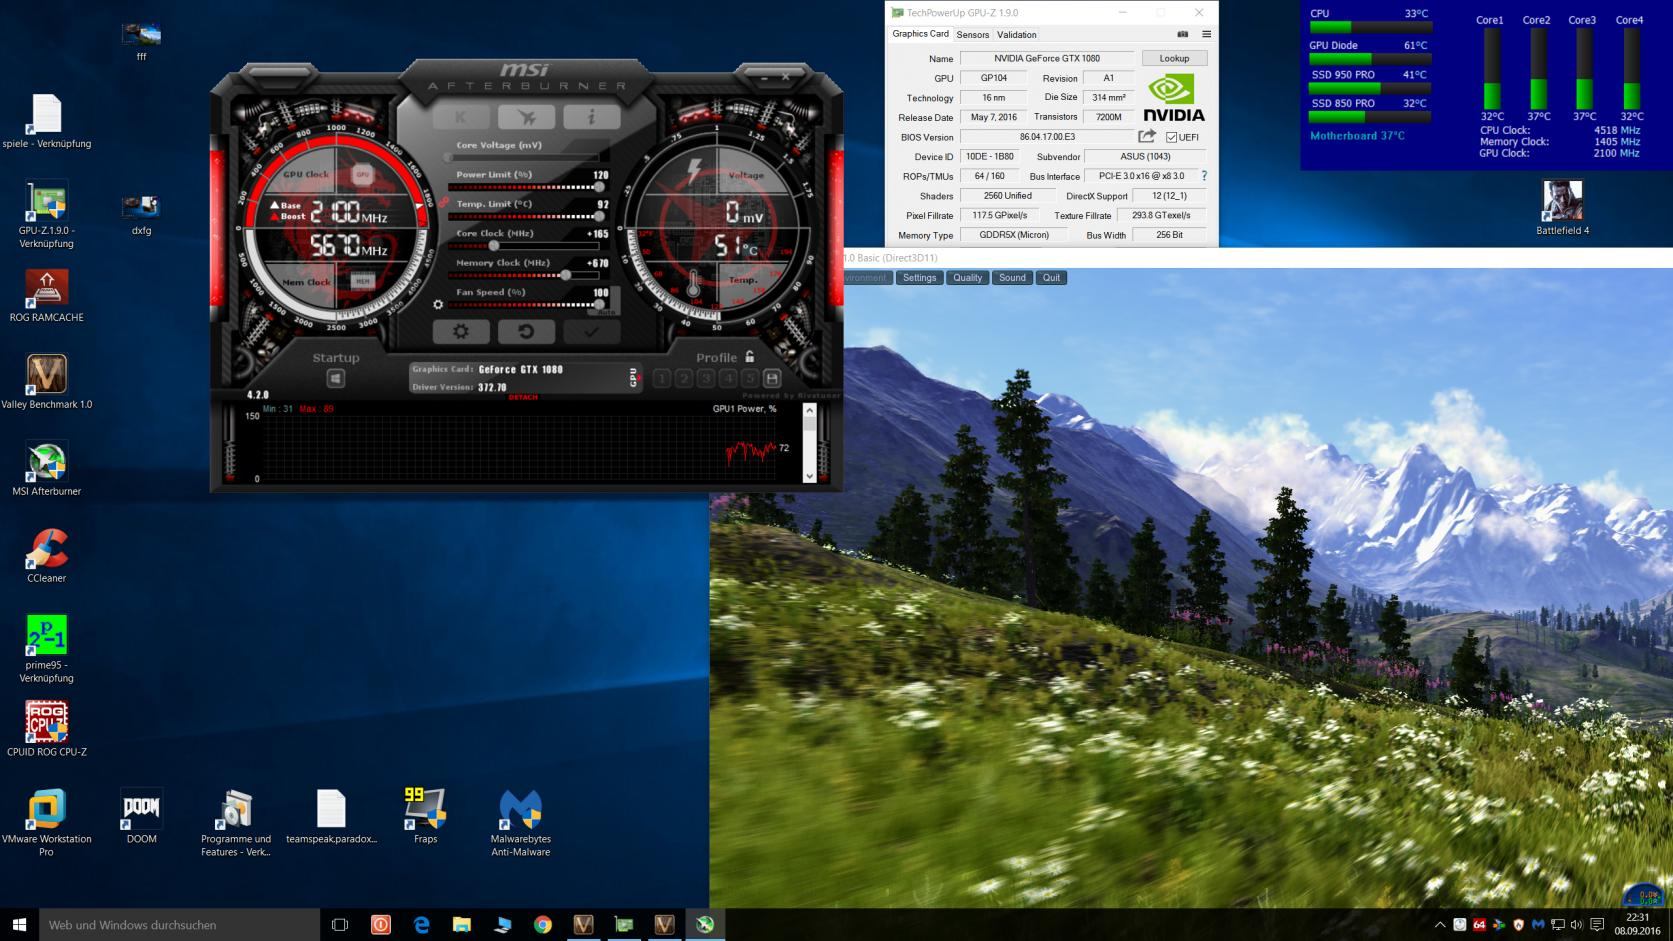Viewport: 1673px width, 941px height.
Task: Select CPUID ROG CPU-Z desktop icon
Action: point(46,729)
